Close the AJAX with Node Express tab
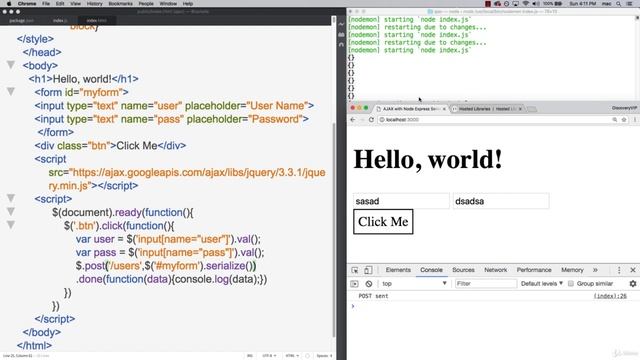 point(444,109)
